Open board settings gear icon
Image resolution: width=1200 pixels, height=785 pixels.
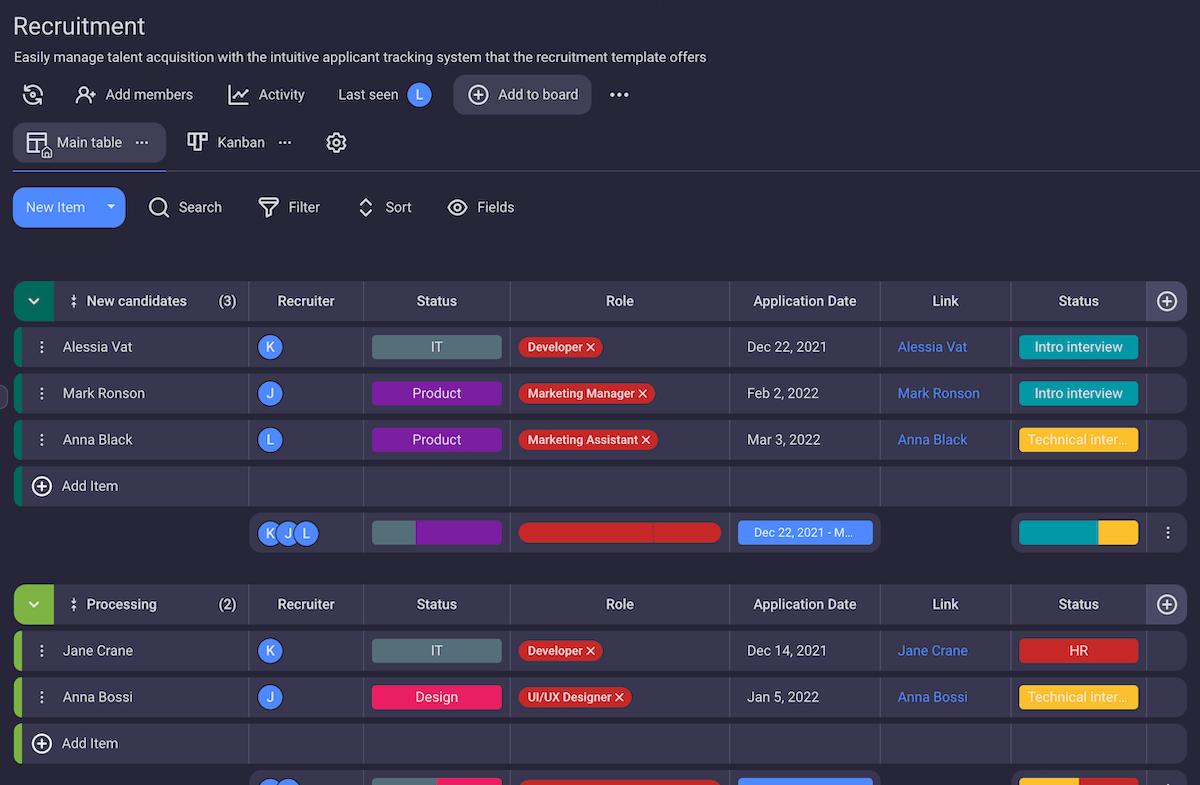coord(336,143)
